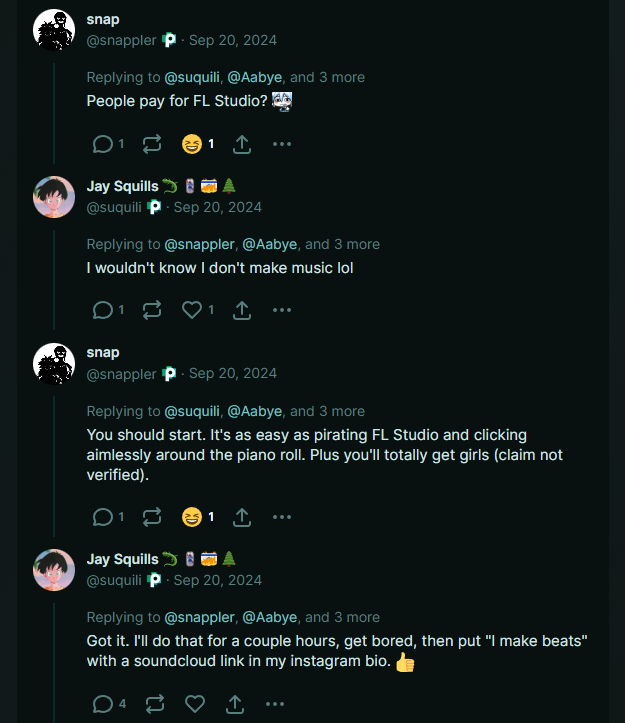Toggle laughing reaction on "People pay for FL Studio?"
The image size is (625, 723).
(x=192, y=144)
